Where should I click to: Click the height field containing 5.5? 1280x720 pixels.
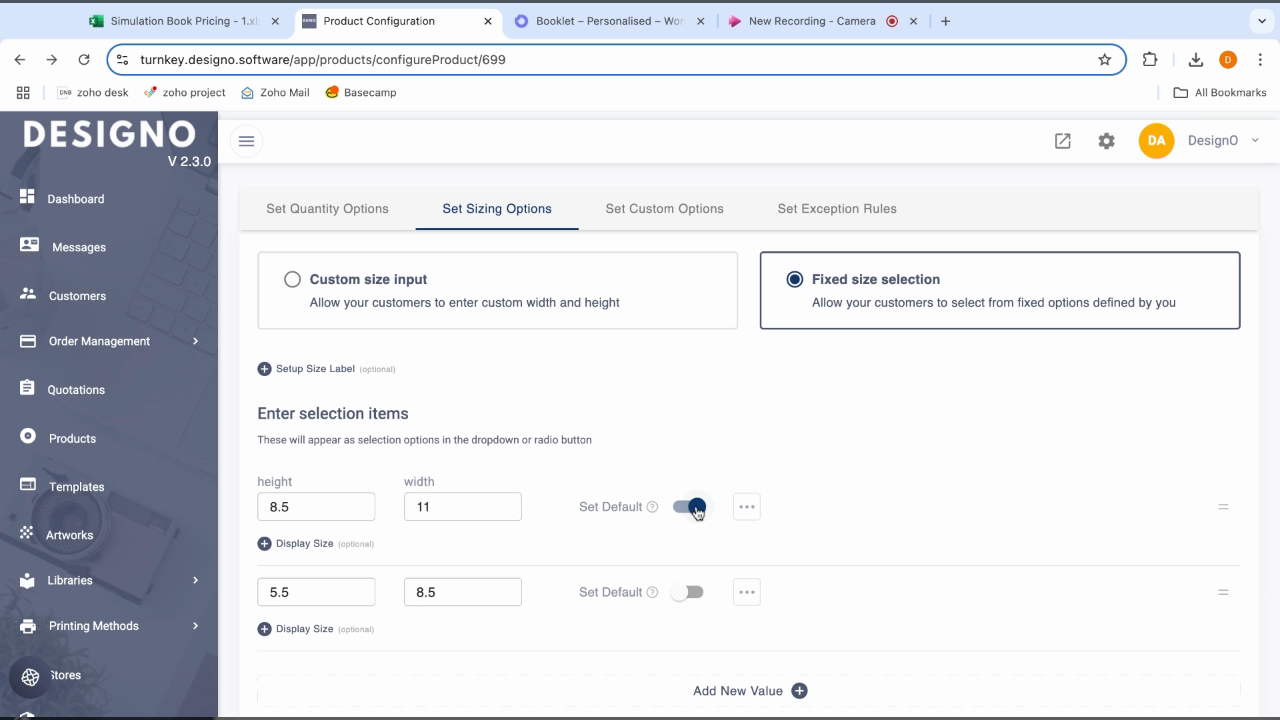pos(316,592)
